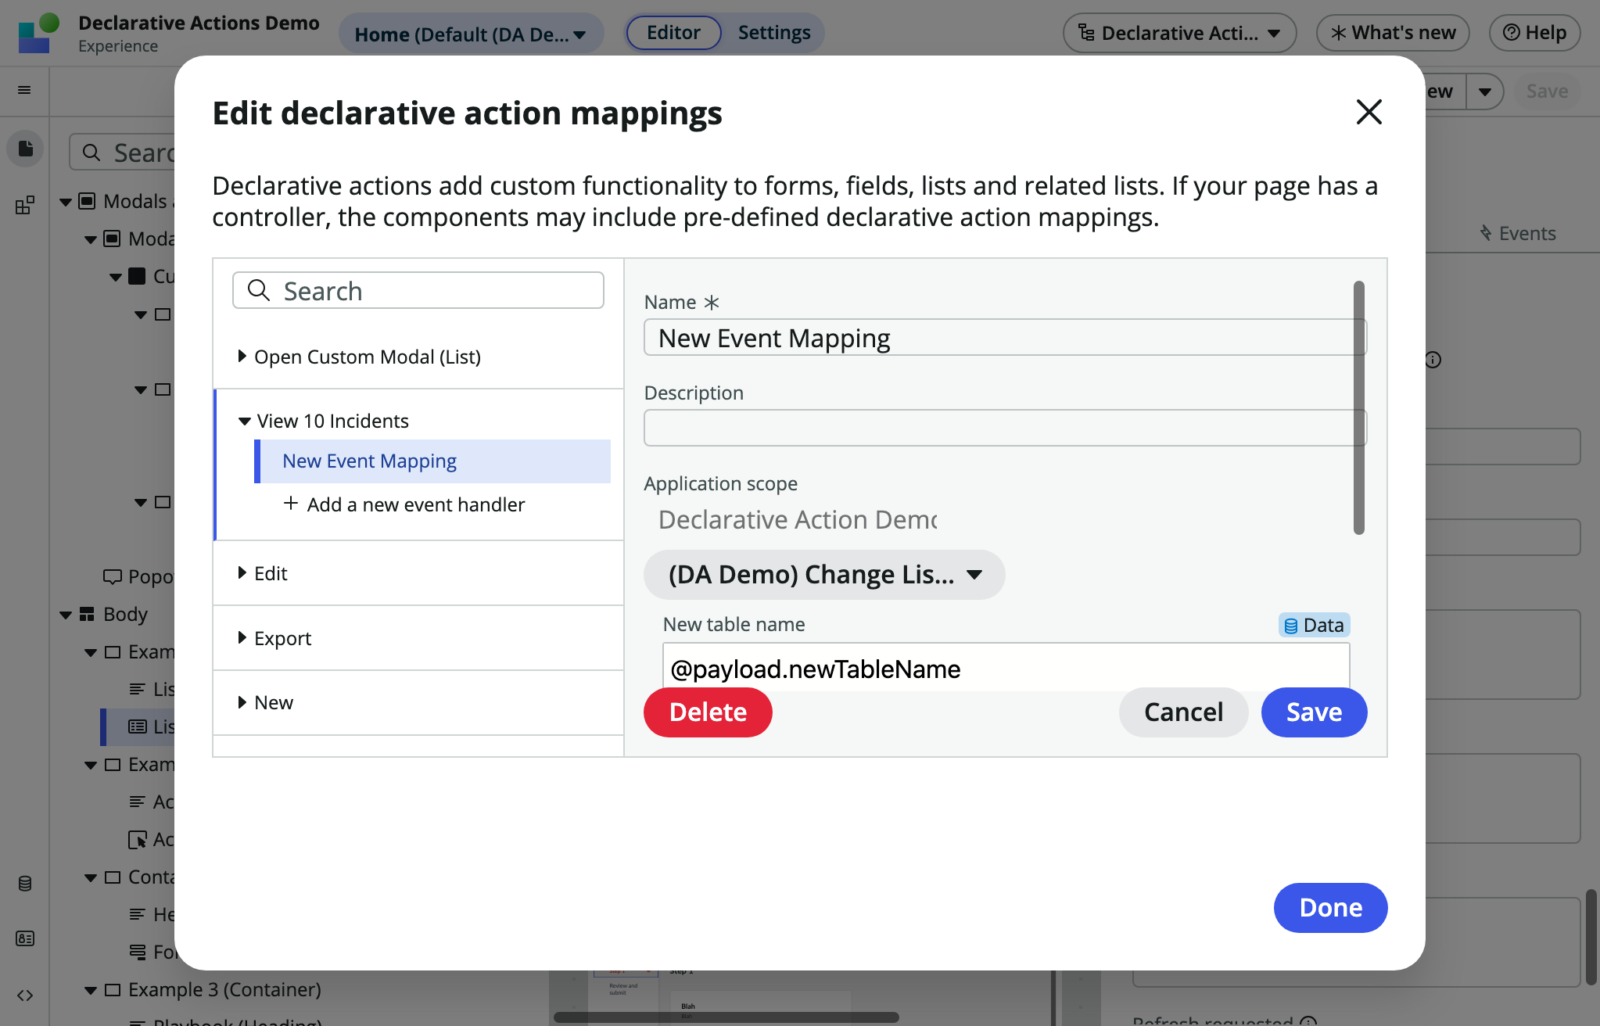The height and width of the screenshot is (1026, 1600).
Task: Open the code panel icon at sidebar bottom
Action: (25, 995)
